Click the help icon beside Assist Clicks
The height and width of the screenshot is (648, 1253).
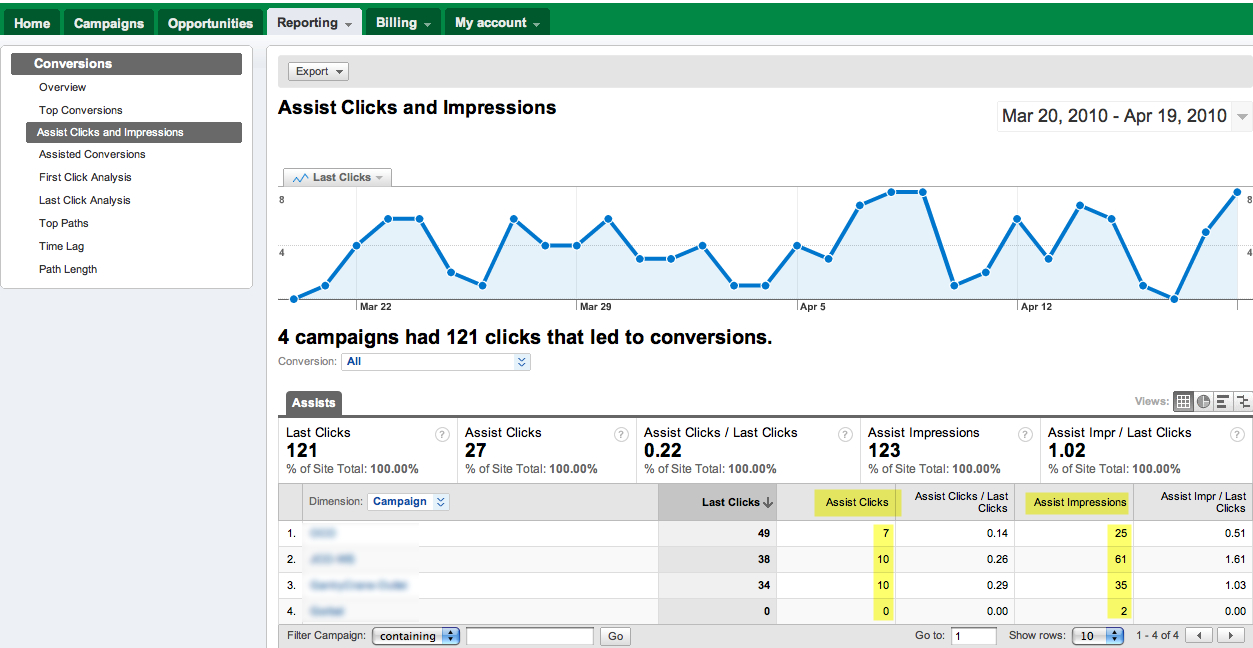[621, 434]
